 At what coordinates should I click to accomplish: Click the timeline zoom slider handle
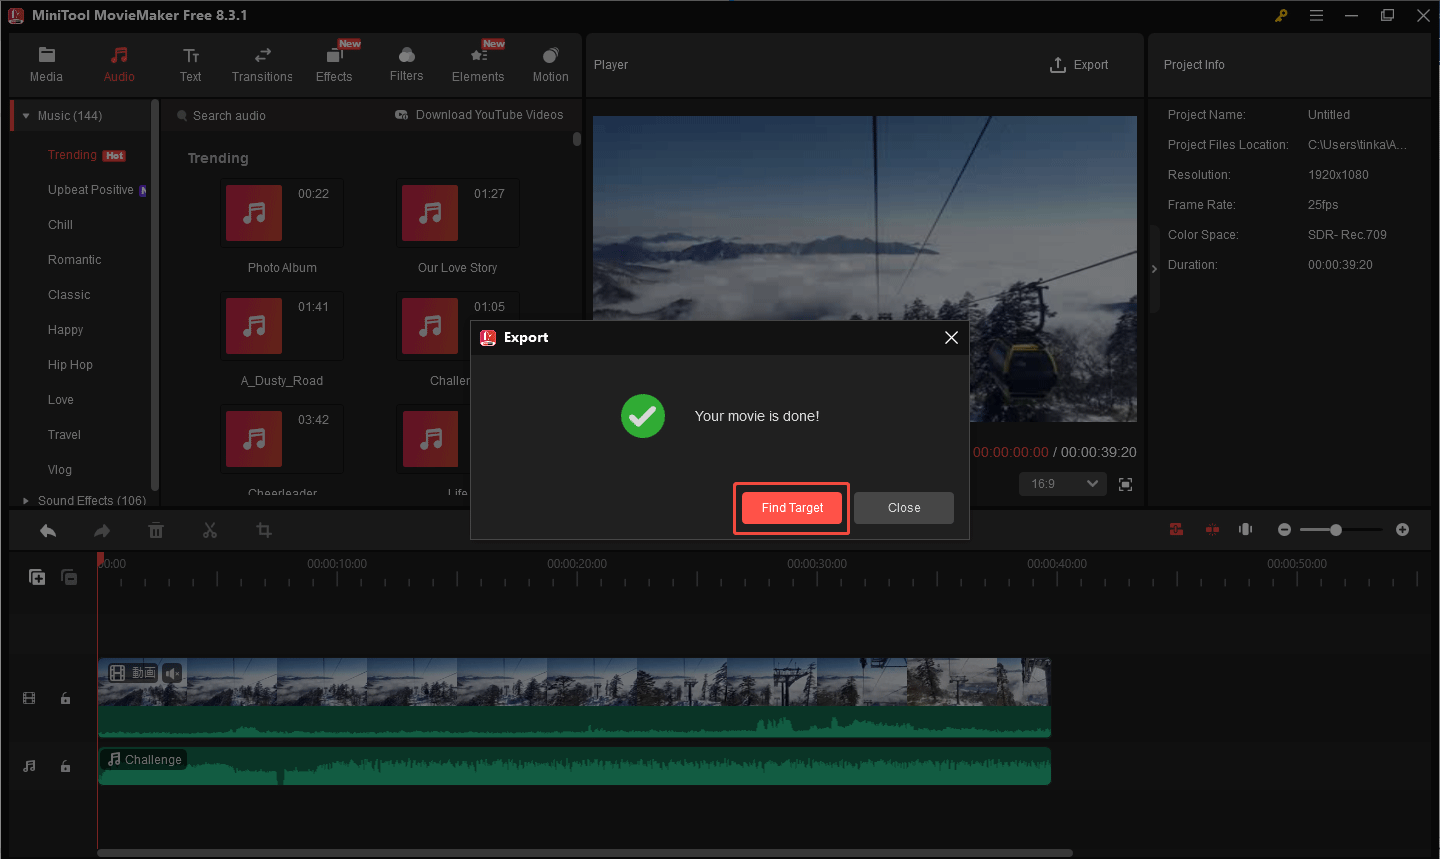pos(1335,529)
